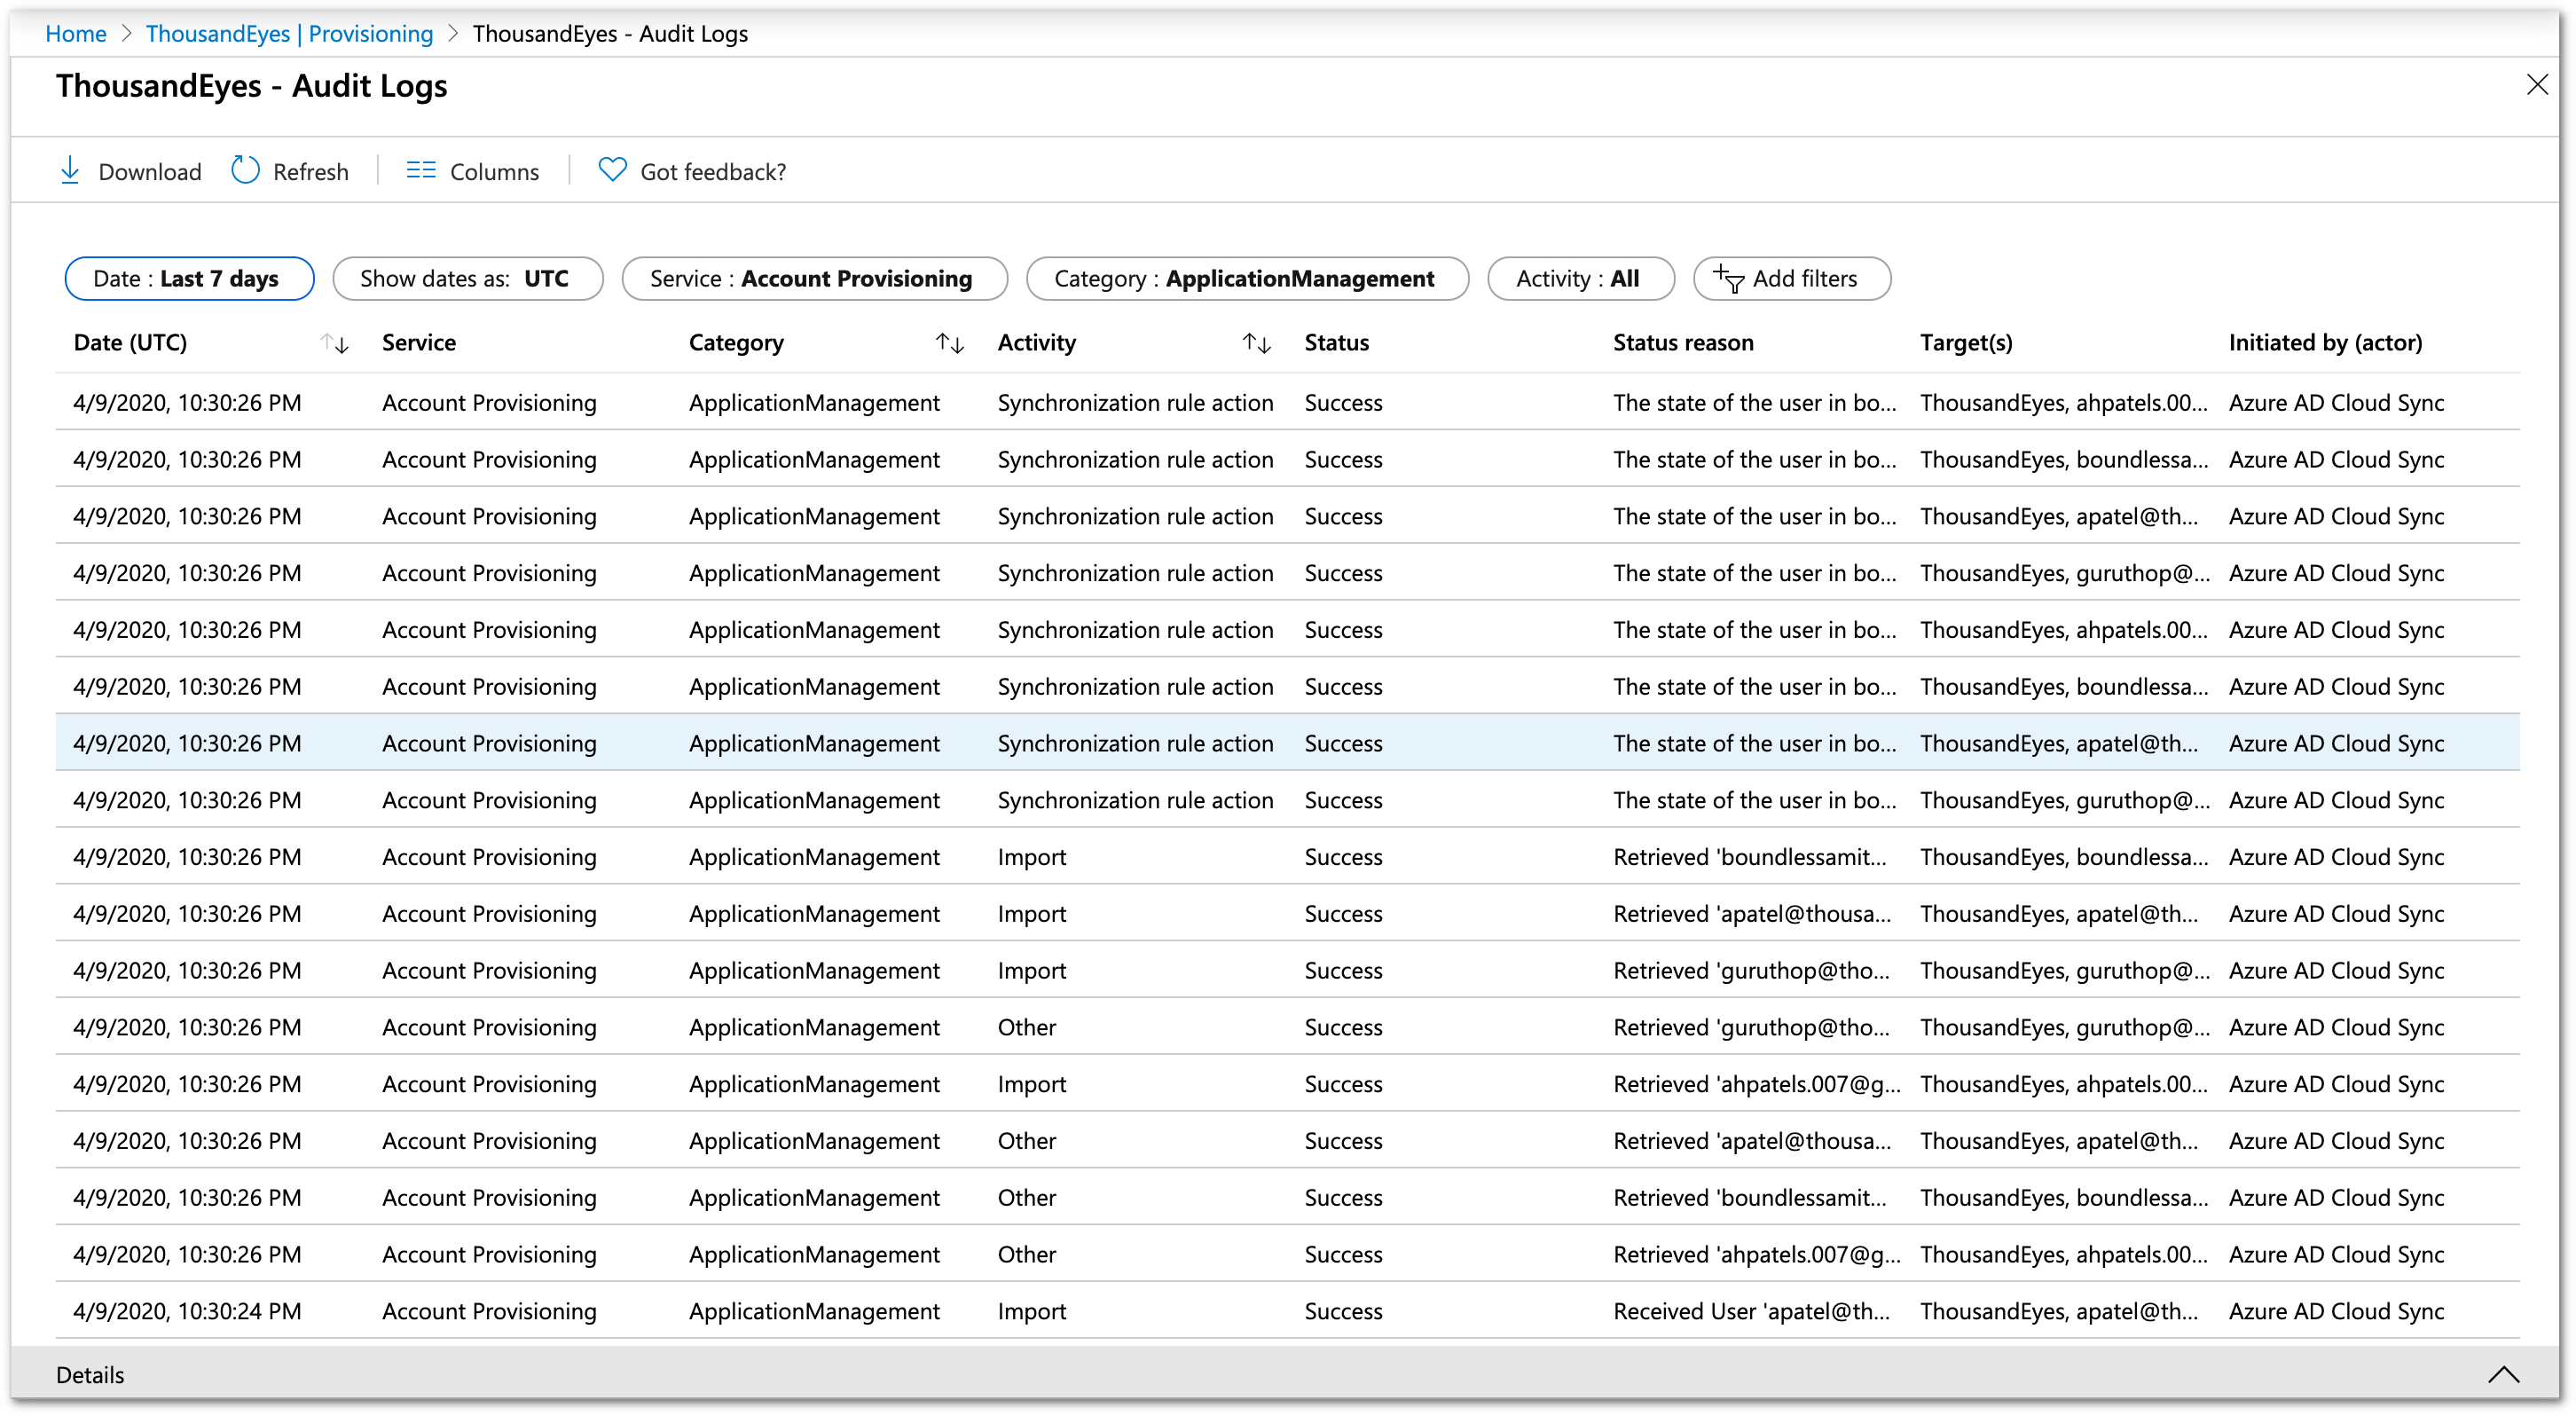Click the feedback heart icon
The image size is (2576, 1416).
point(612,171)
